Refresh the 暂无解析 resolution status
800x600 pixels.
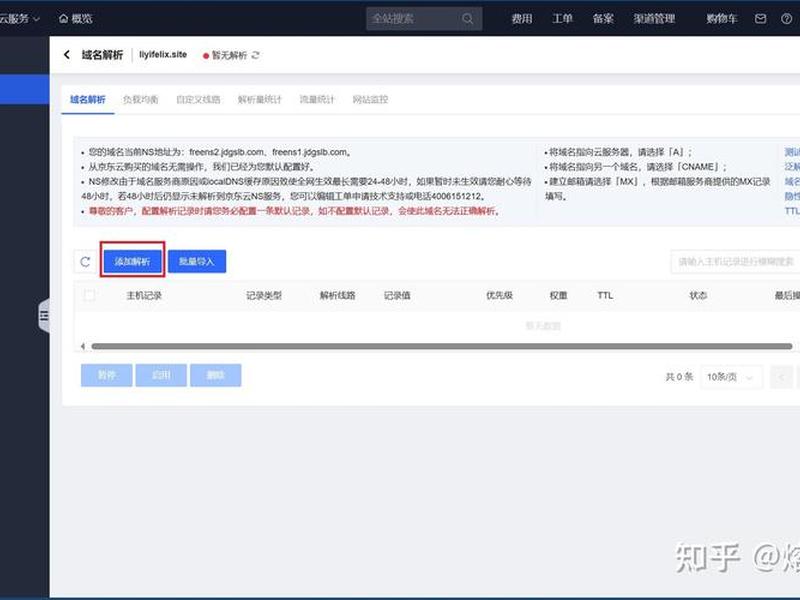pos(255,55)
